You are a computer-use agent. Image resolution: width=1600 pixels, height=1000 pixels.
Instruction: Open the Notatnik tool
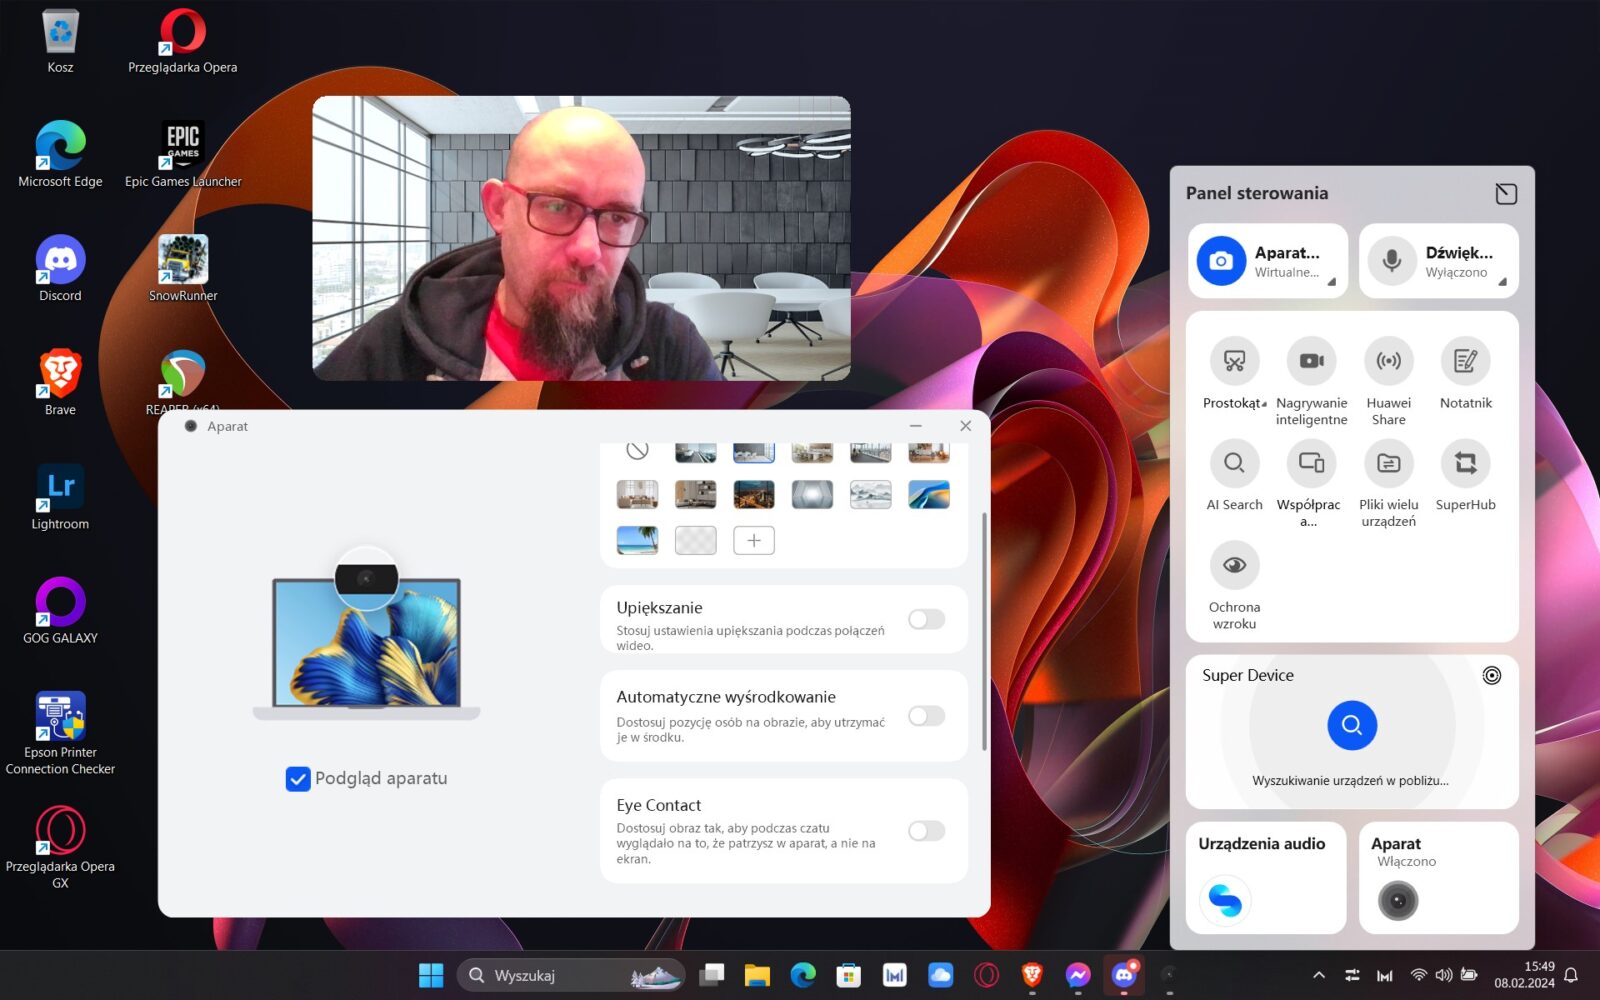pos(1465,361)
